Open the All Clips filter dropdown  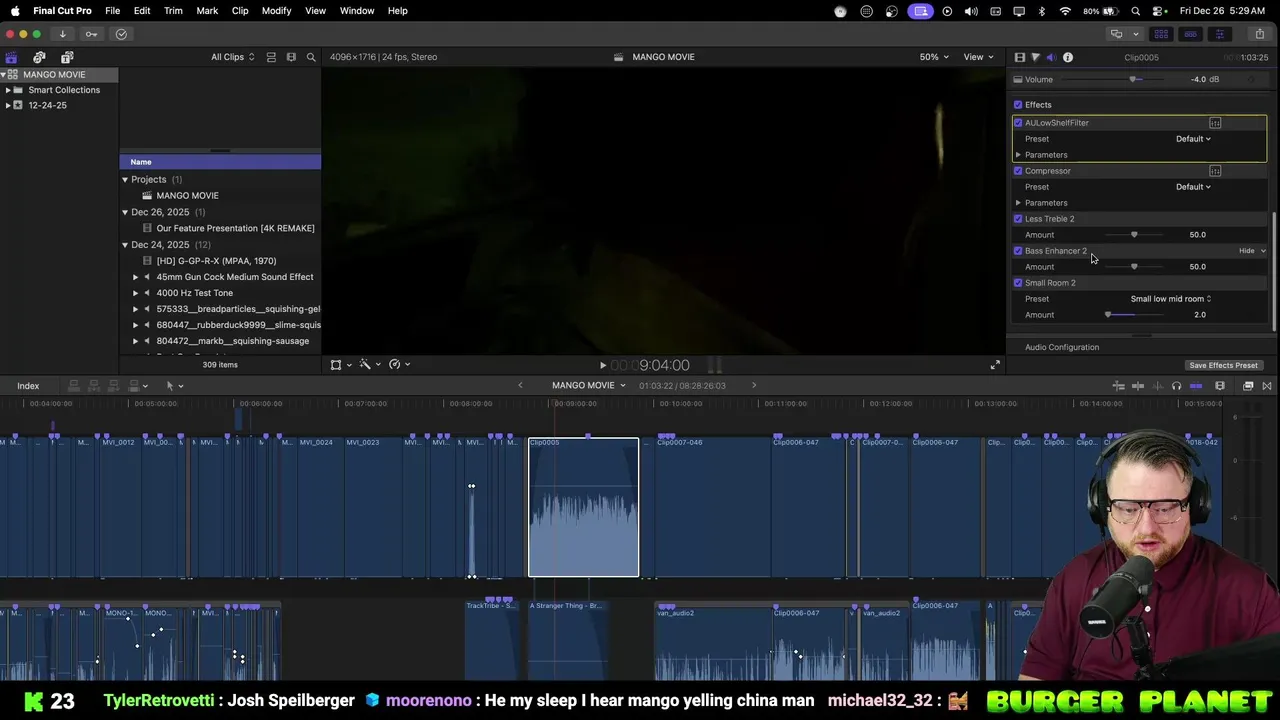tap(232, 57)
